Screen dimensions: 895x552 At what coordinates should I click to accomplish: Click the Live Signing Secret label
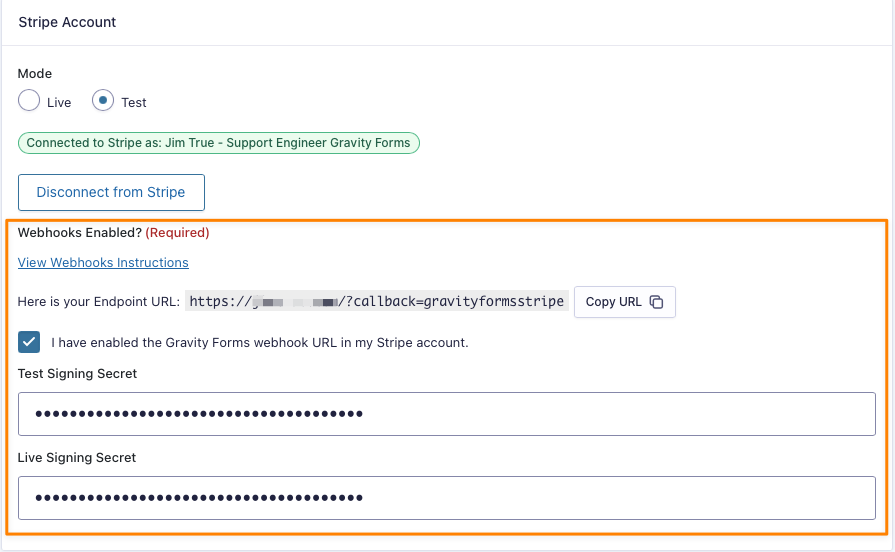pyautogui.click(x=77, y=458)
